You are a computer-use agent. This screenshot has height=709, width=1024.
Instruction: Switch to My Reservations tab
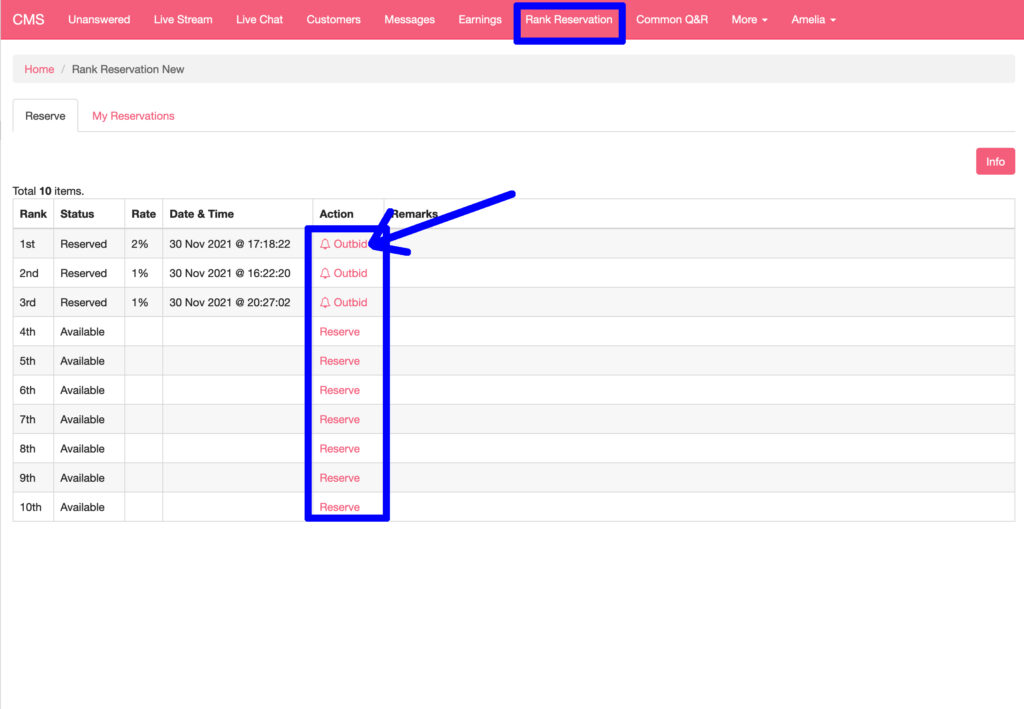(133, 116)
